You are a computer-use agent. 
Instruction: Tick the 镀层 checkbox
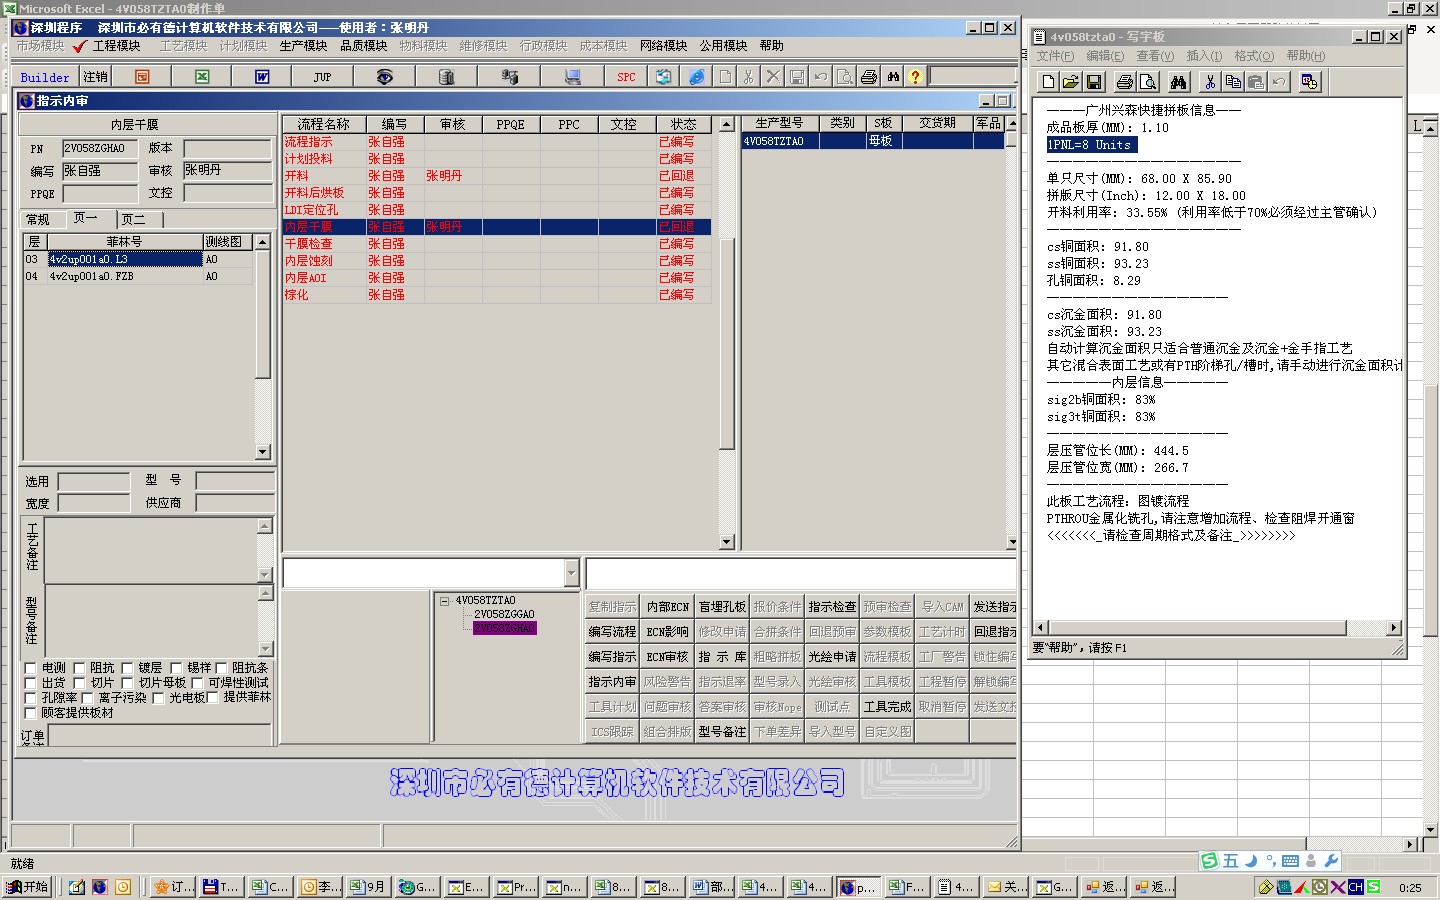click(127, 668)
